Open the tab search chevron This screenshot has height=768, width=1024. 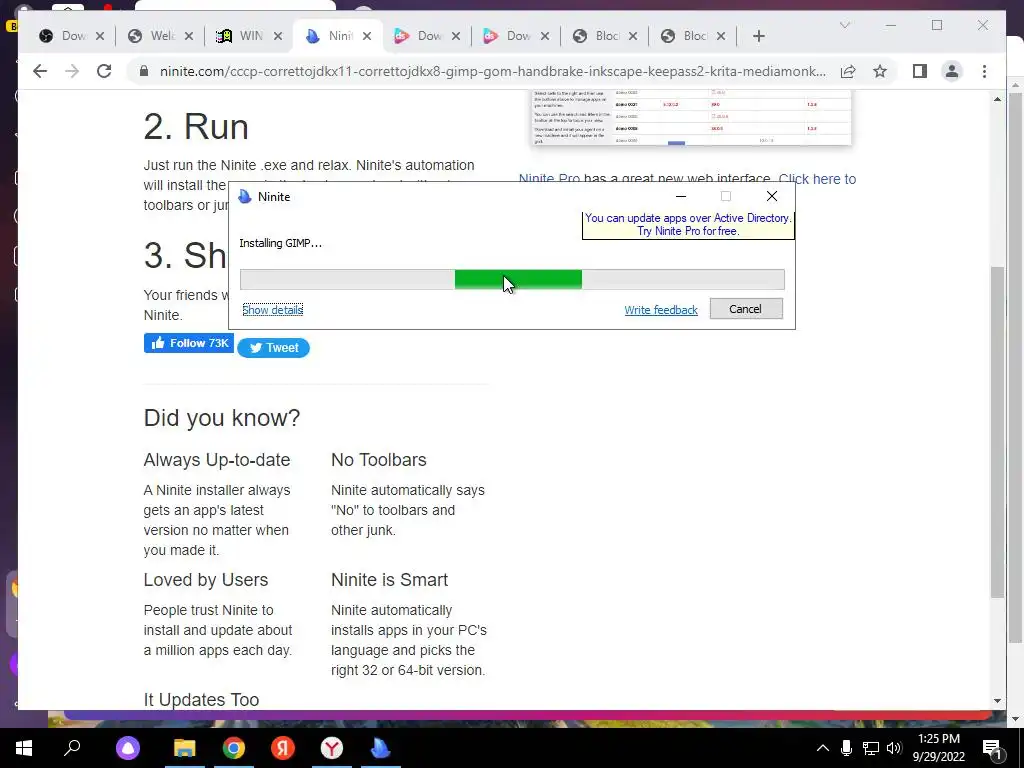coord(844,25)
